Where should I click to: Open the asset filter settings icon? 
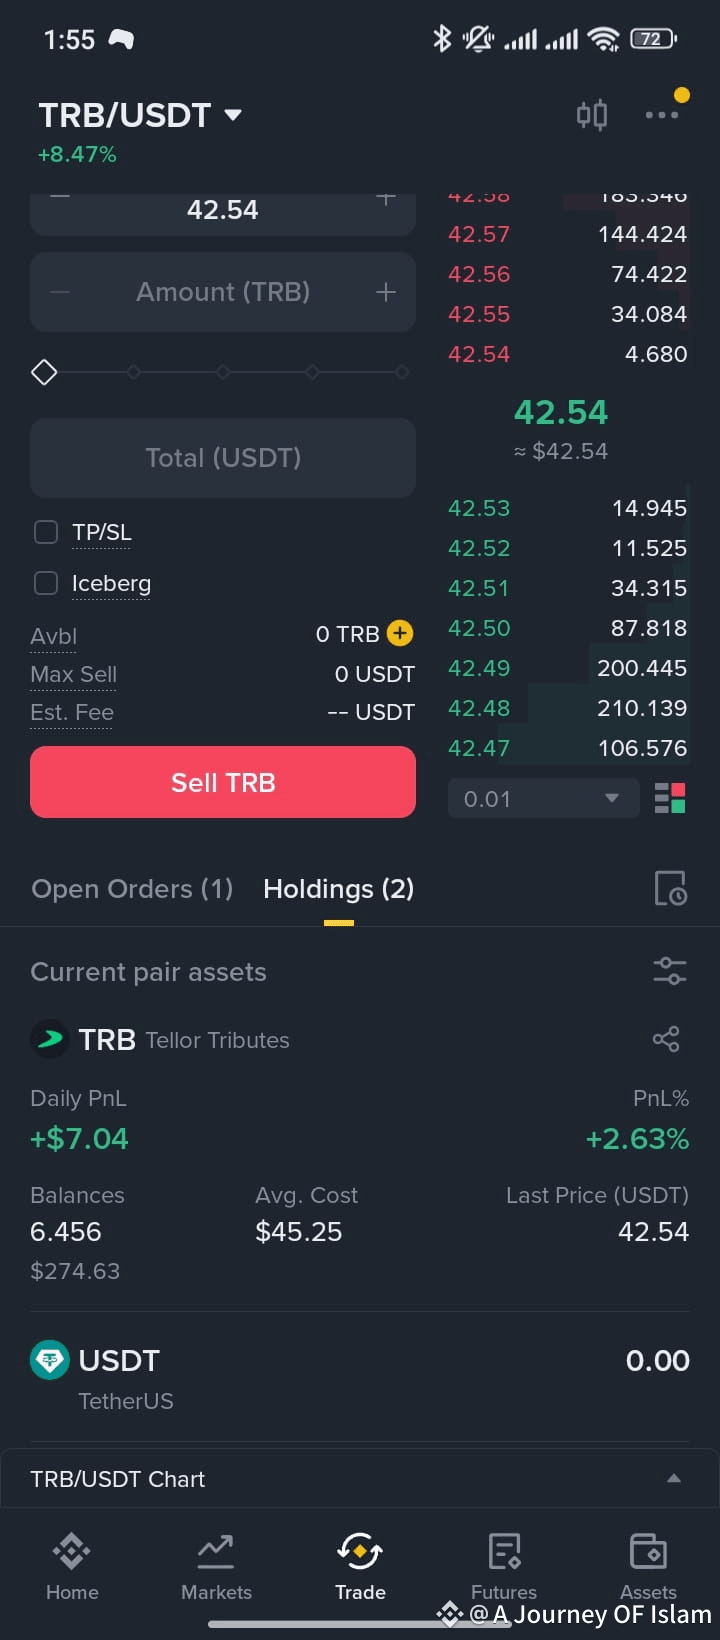(669, 971)
